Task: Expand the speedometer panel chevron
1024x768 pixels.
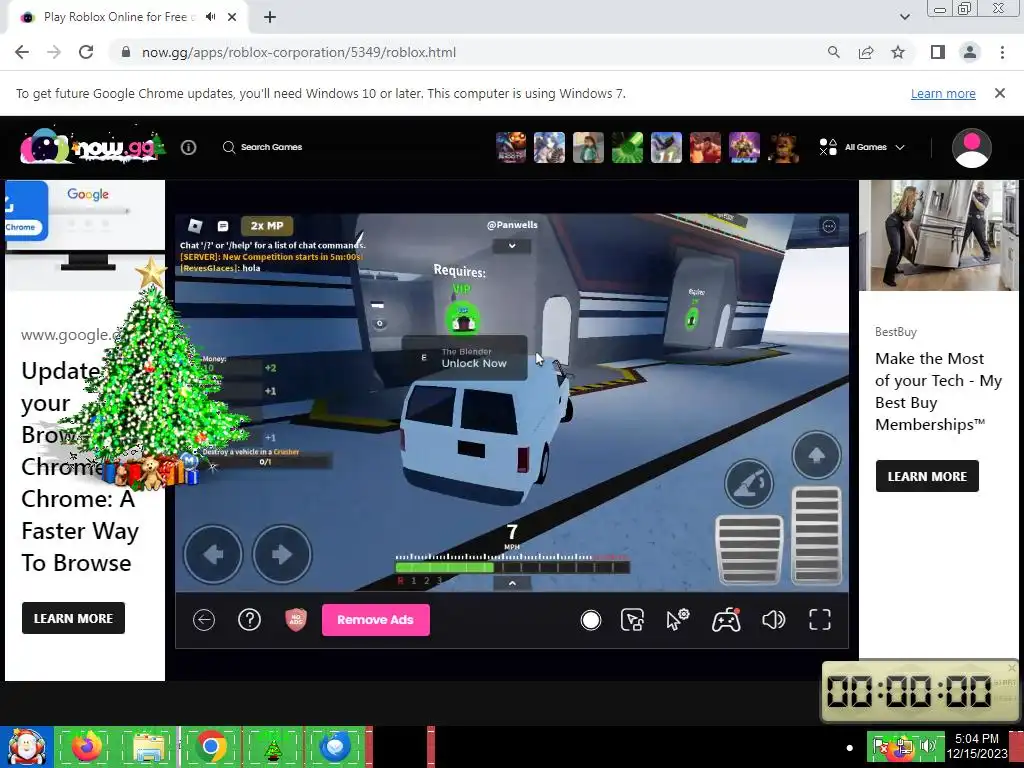Action: (x=512, y=583)
